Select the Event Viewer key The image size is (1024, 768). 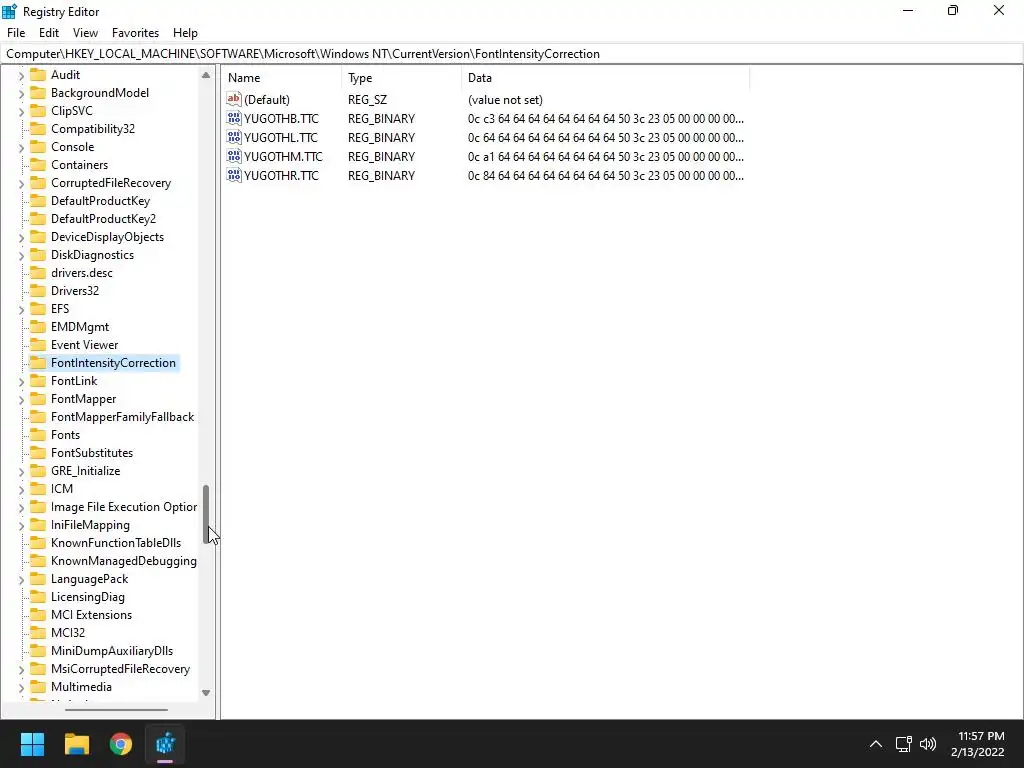pyautogui.click(x=85, y=345)
